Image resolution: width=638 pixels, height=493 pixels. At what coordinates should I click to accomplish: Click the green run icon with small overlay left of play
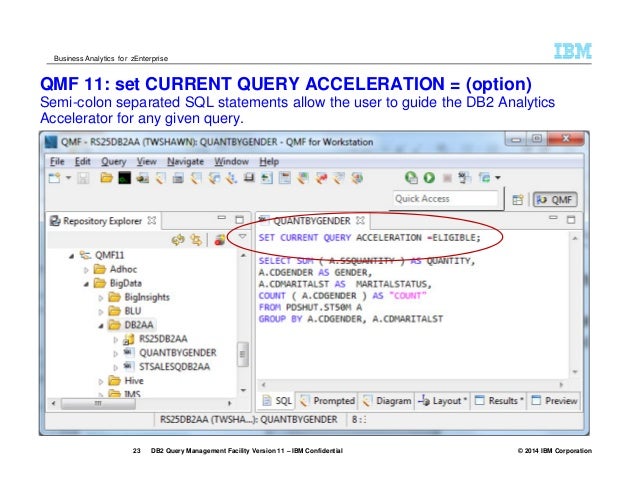click(x=411, y=178)
